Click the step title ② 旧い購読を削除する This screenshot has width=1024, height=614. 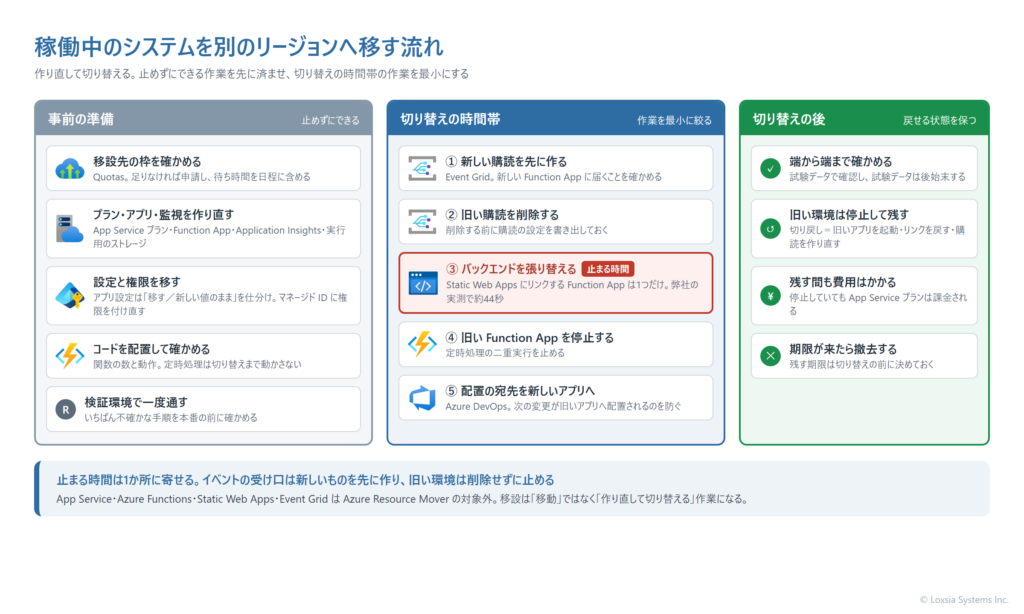(502, 214)
